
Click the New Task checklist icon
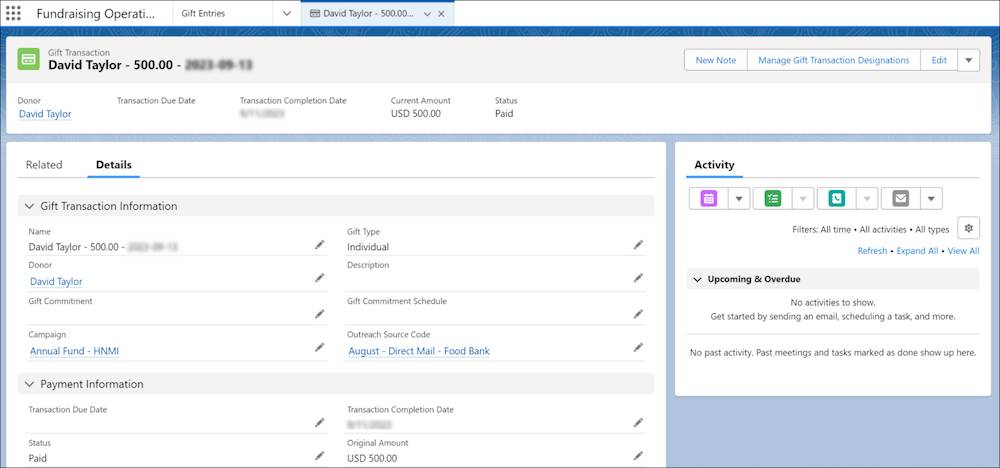click(x=772, y=198)
